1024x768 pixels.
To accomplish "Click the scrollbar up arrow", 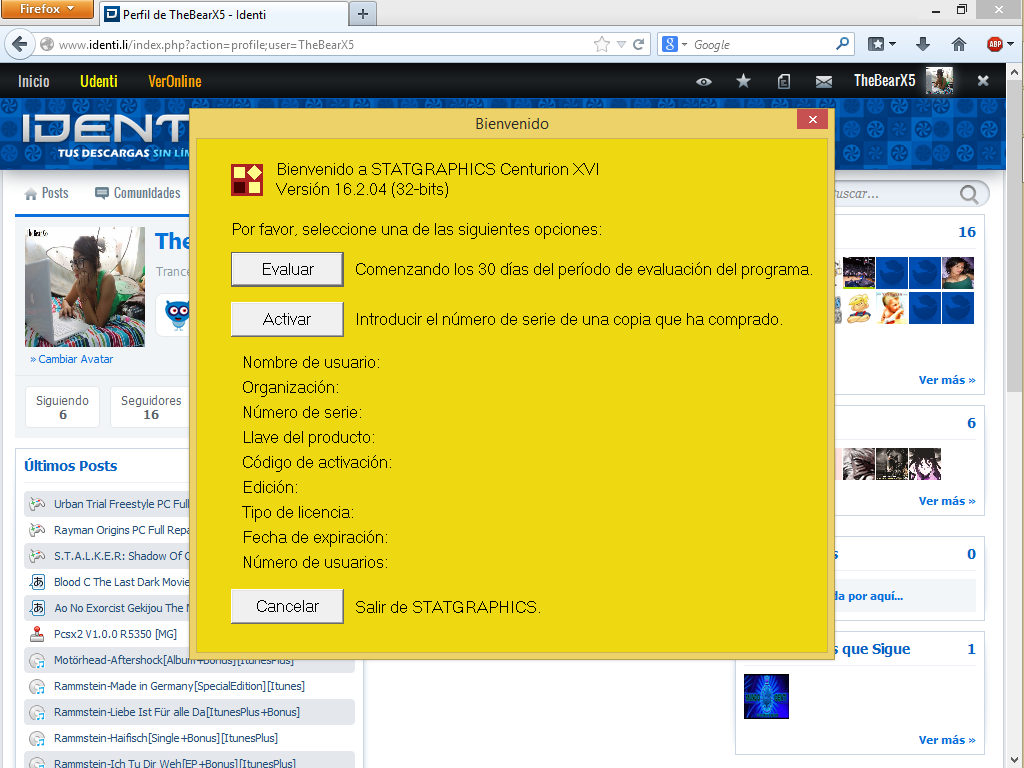I will [x=1015, y=71].
